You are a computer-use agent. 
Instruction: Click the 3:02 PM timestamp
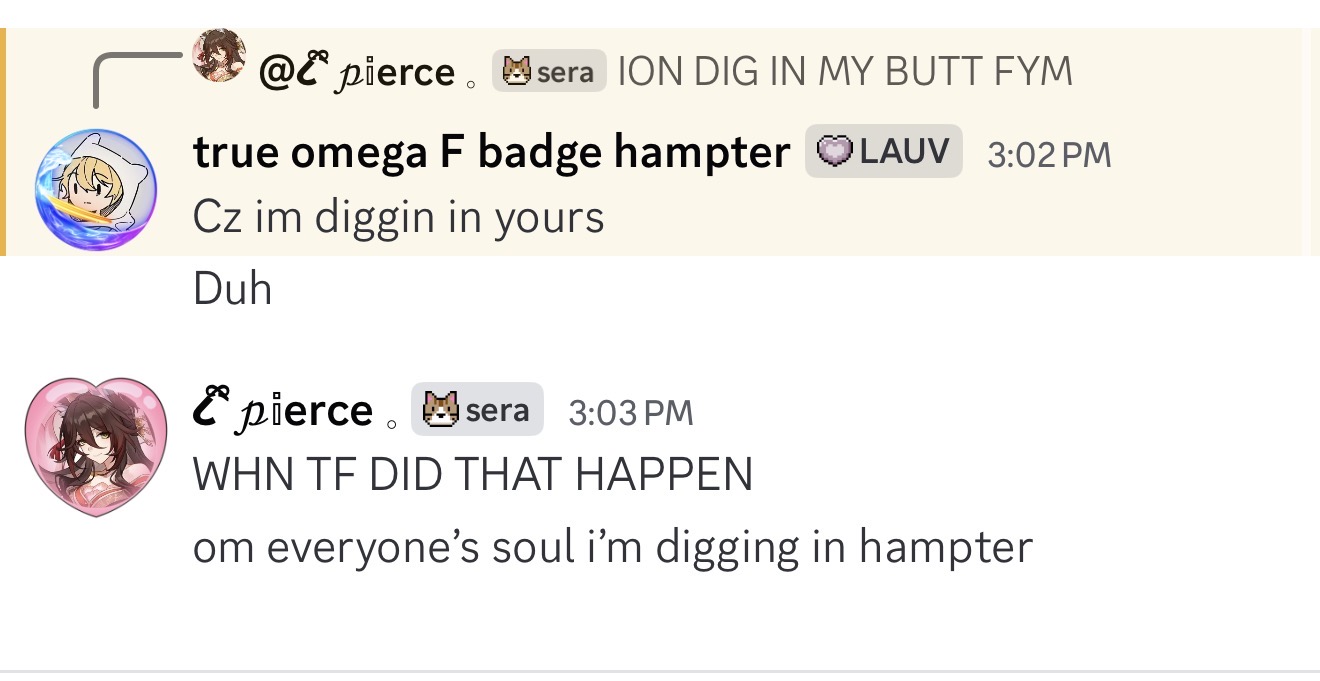tap(1048, 154)
